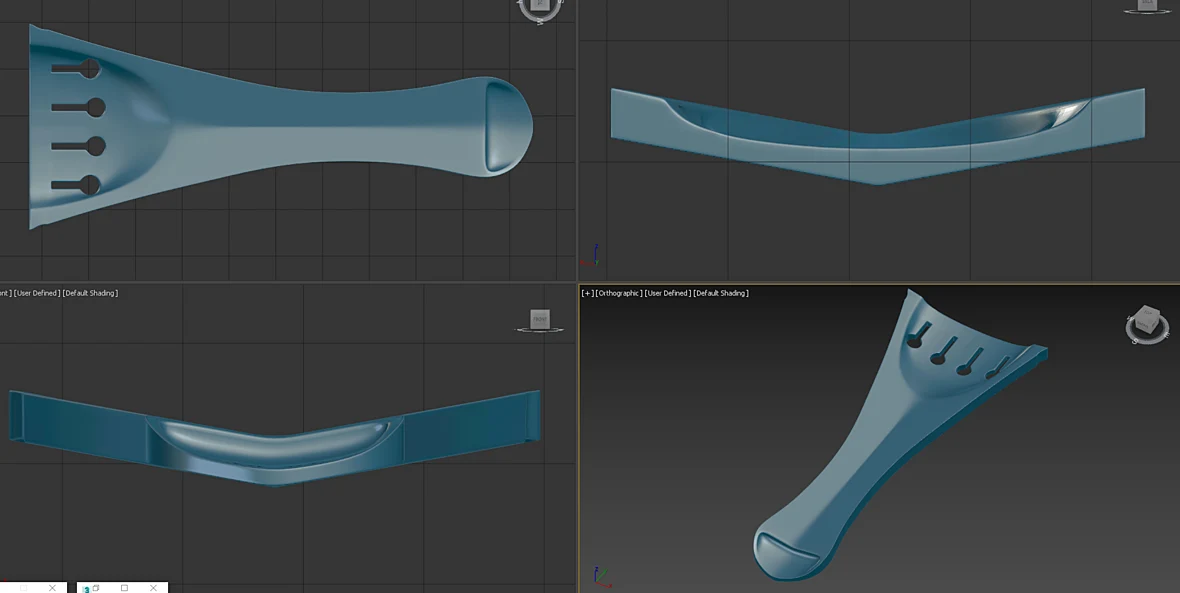The height and width of the screenshot is (593, 1180).
Task: Open [User Defined] menu in bottom-left viewport
Action: point(38,293)
